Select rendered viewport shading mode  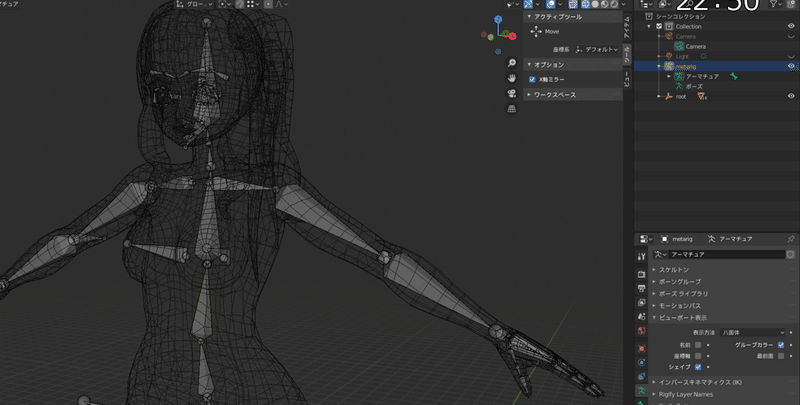(x=614, y=4)
